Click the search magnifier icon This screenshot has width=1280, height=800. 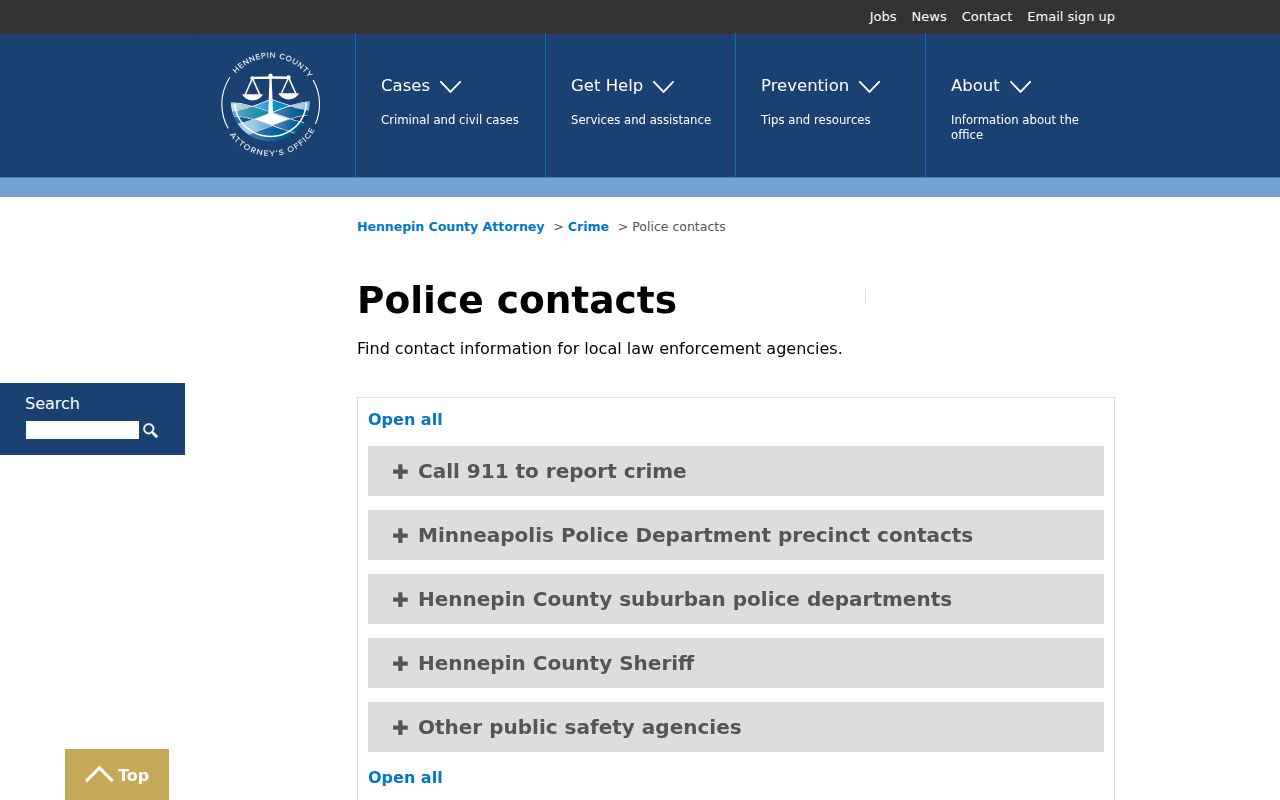(150, 430)
